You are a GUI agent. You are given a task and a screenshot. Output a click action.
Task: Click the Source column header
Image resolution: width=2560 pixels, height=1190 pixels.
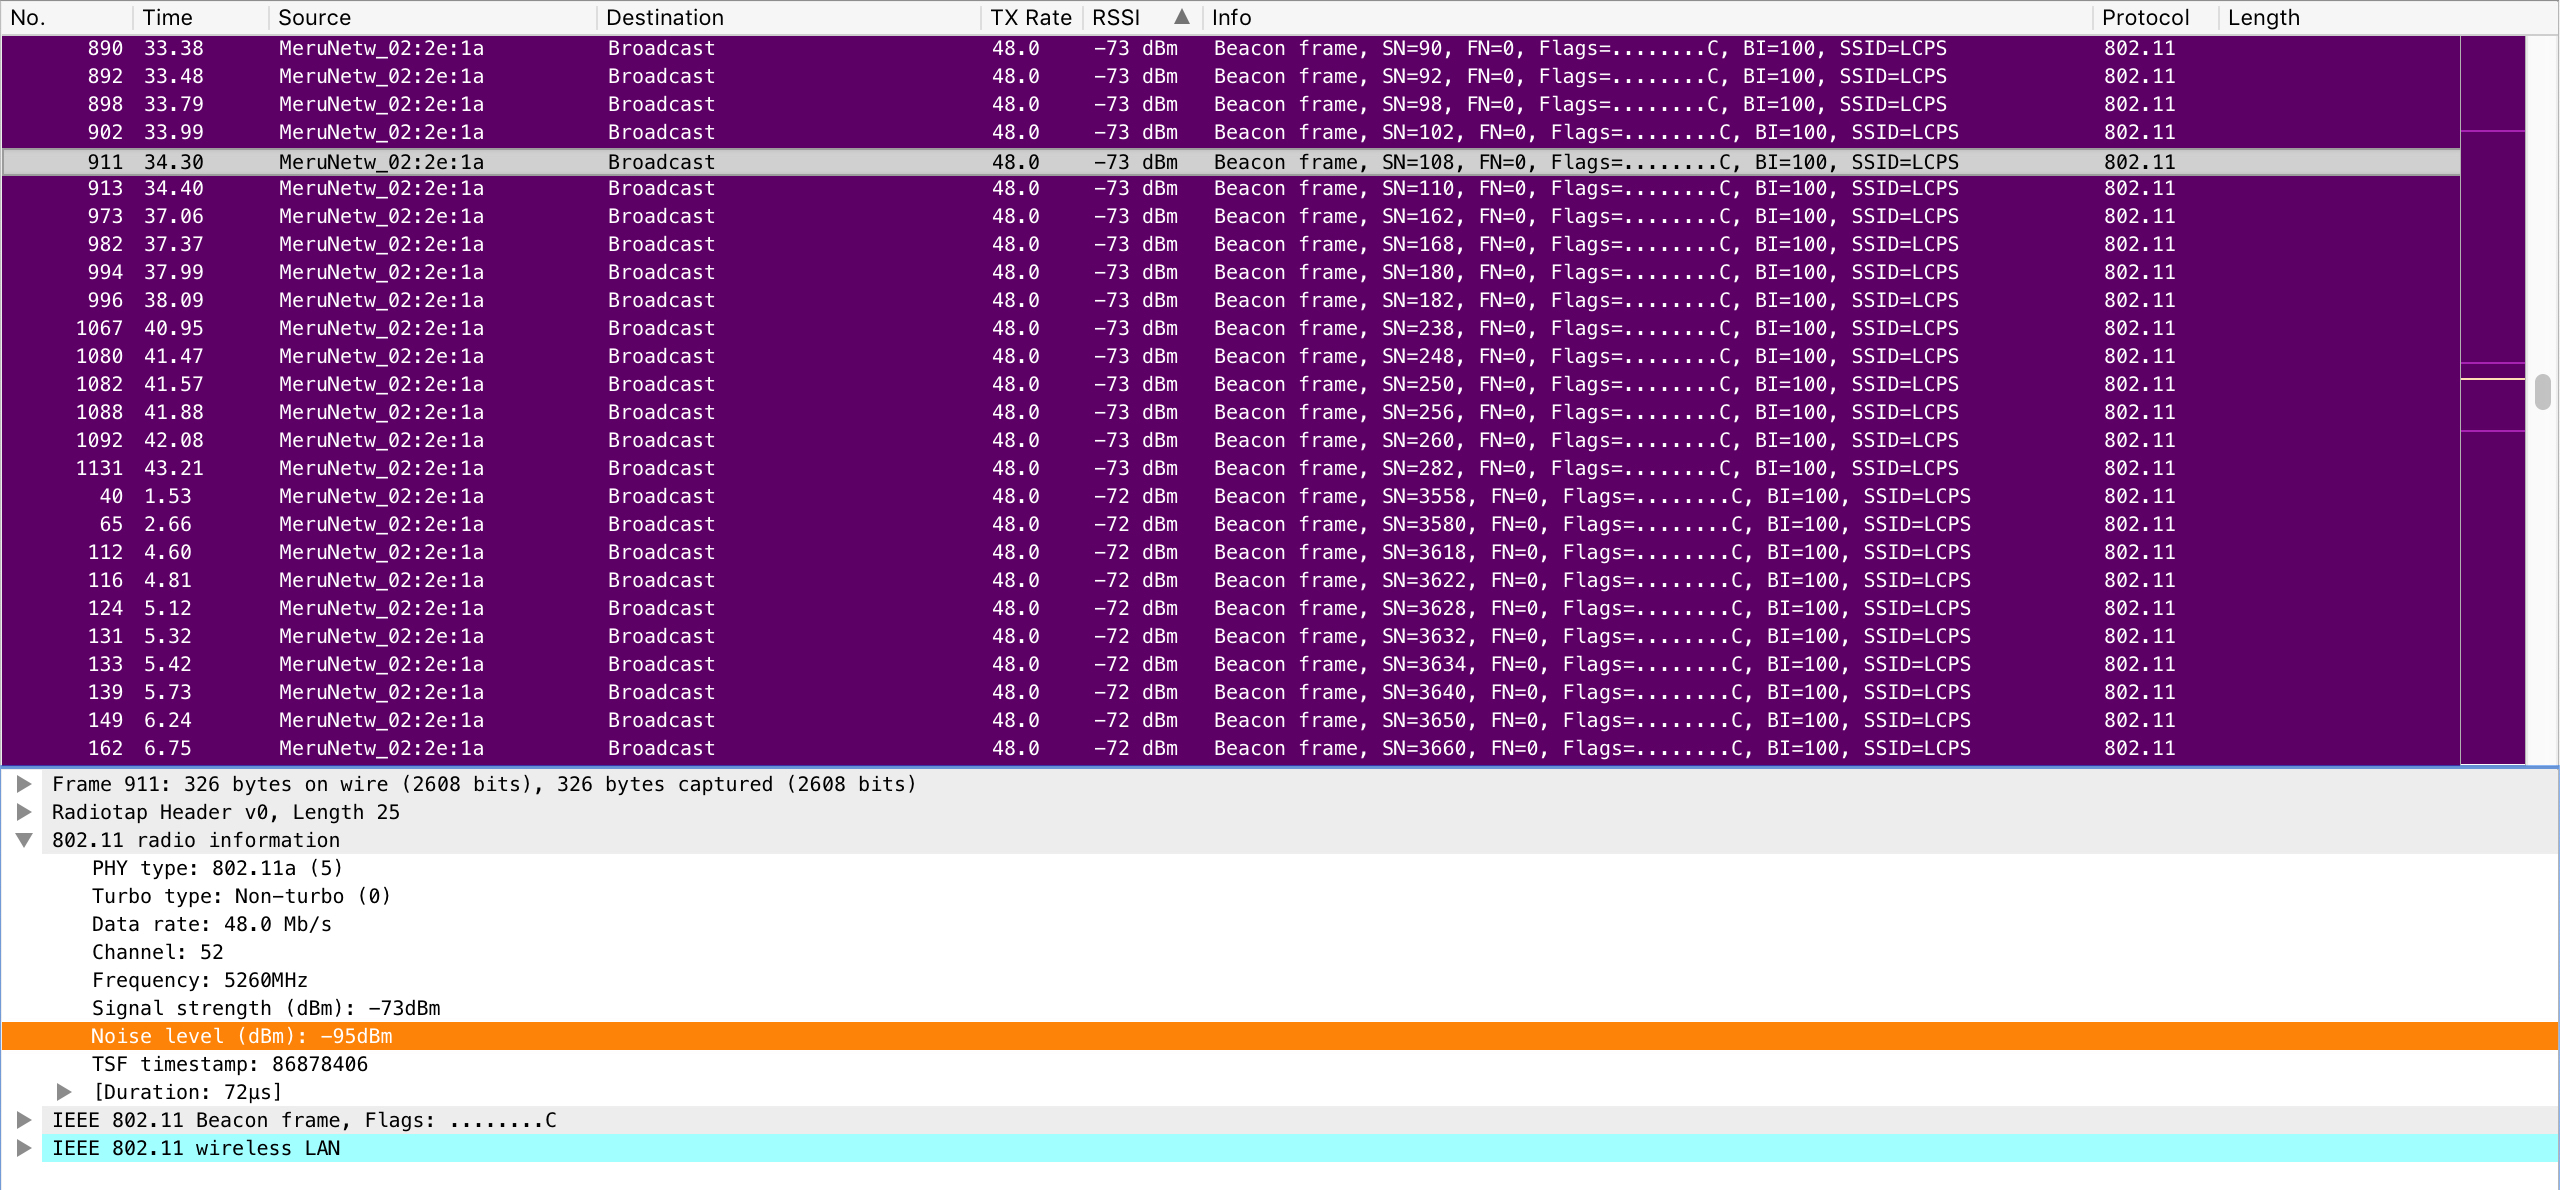(314, 17)
